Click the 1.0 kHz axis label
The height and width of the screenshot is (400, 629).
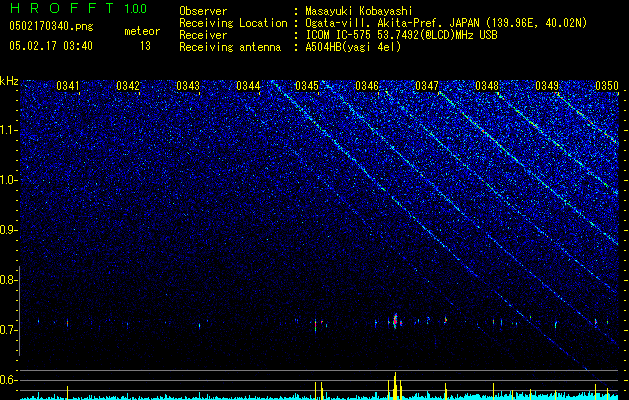click(x=9, y=180)
